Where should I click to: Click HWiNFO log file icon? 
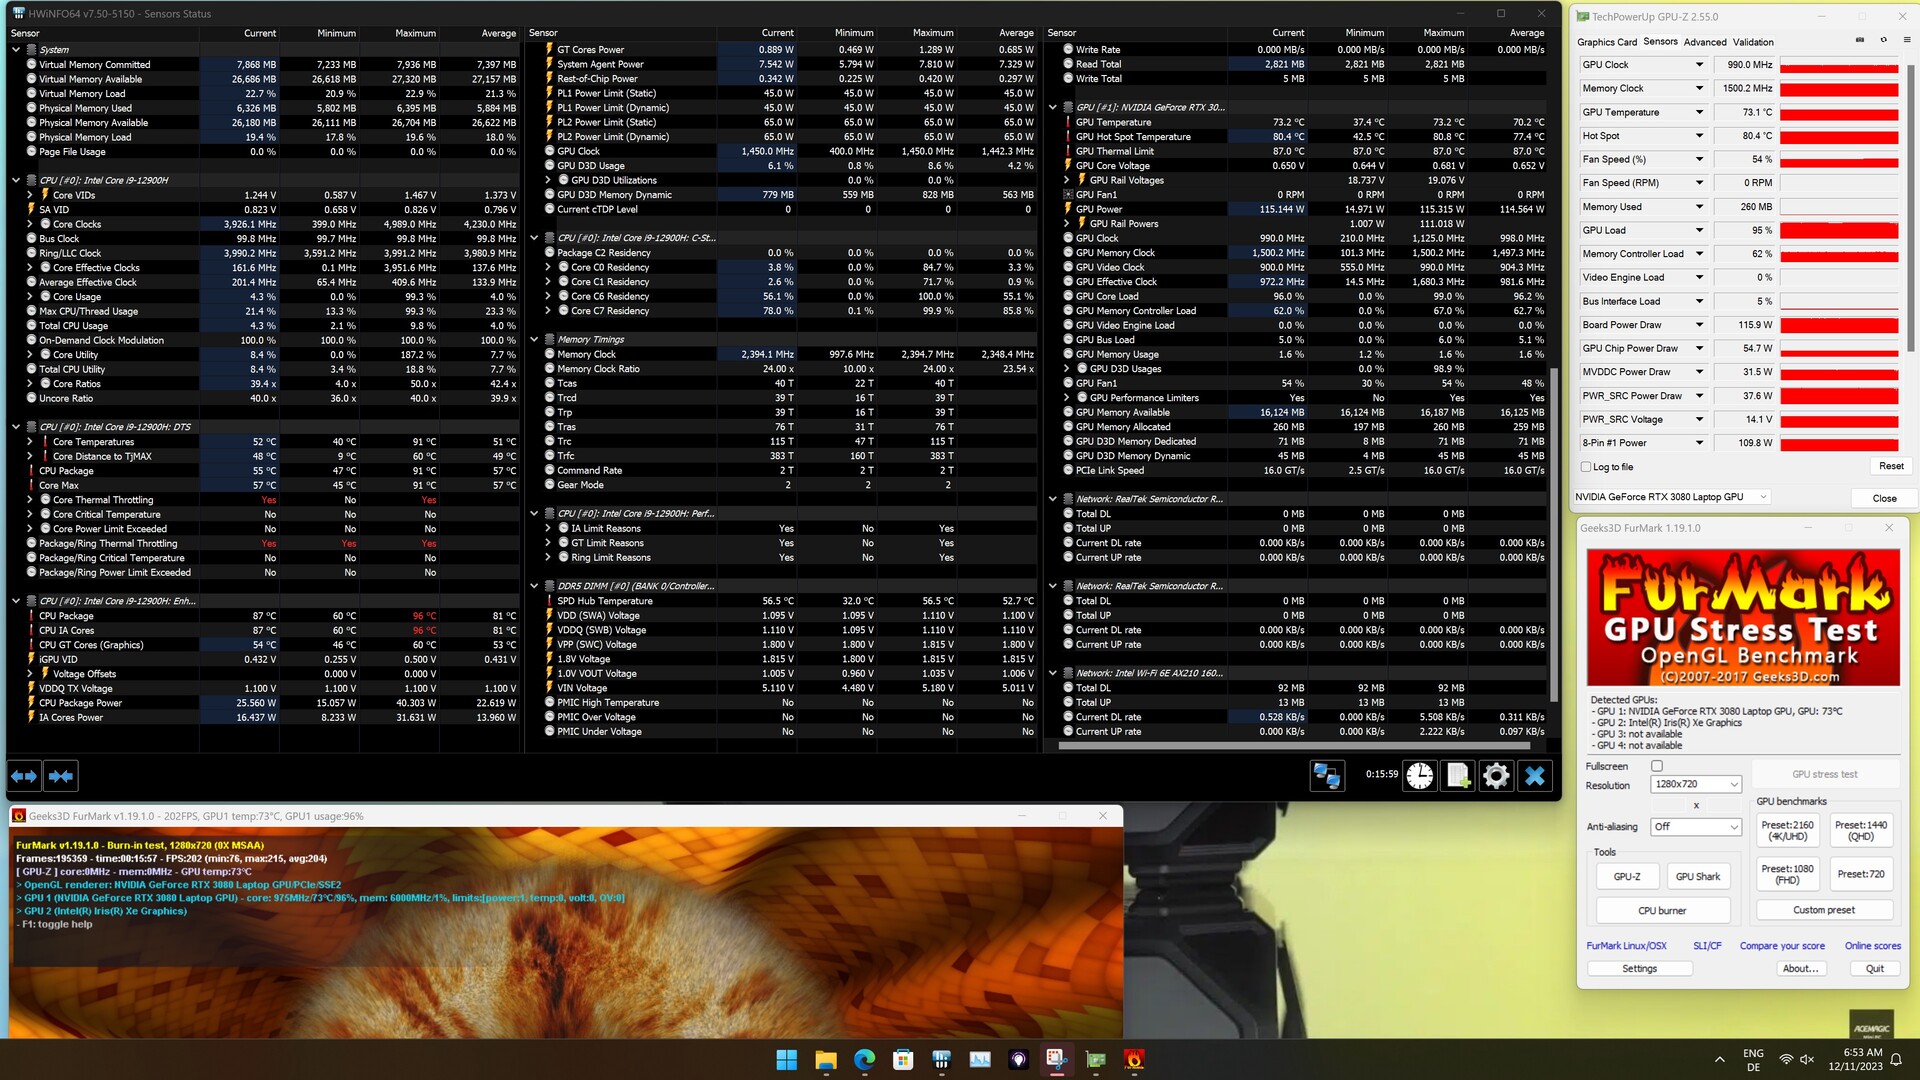tap(1457, 776)
